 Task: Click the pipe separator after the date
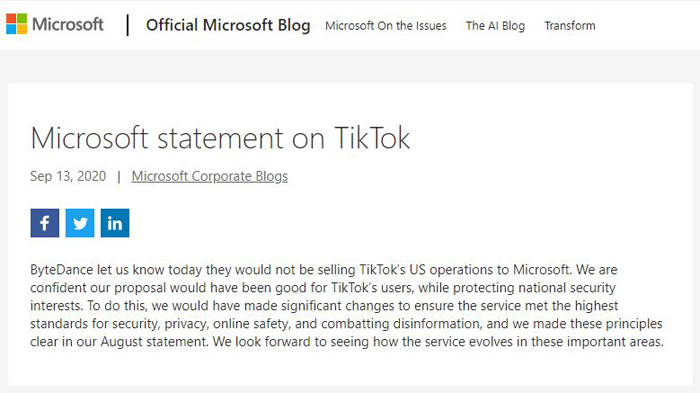coord(119,177)
